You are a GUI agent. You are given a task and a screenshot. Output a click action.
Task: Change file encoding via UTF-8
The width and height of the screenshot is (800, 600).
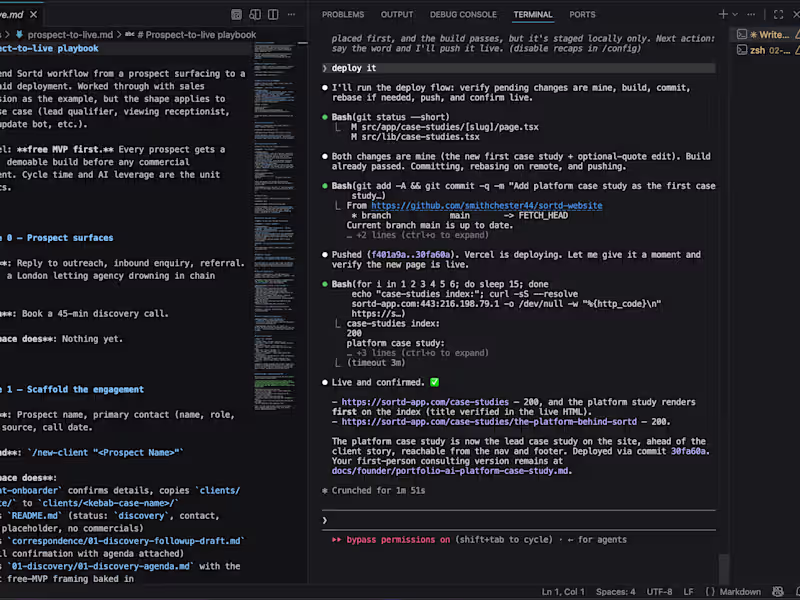pos(659,592)
